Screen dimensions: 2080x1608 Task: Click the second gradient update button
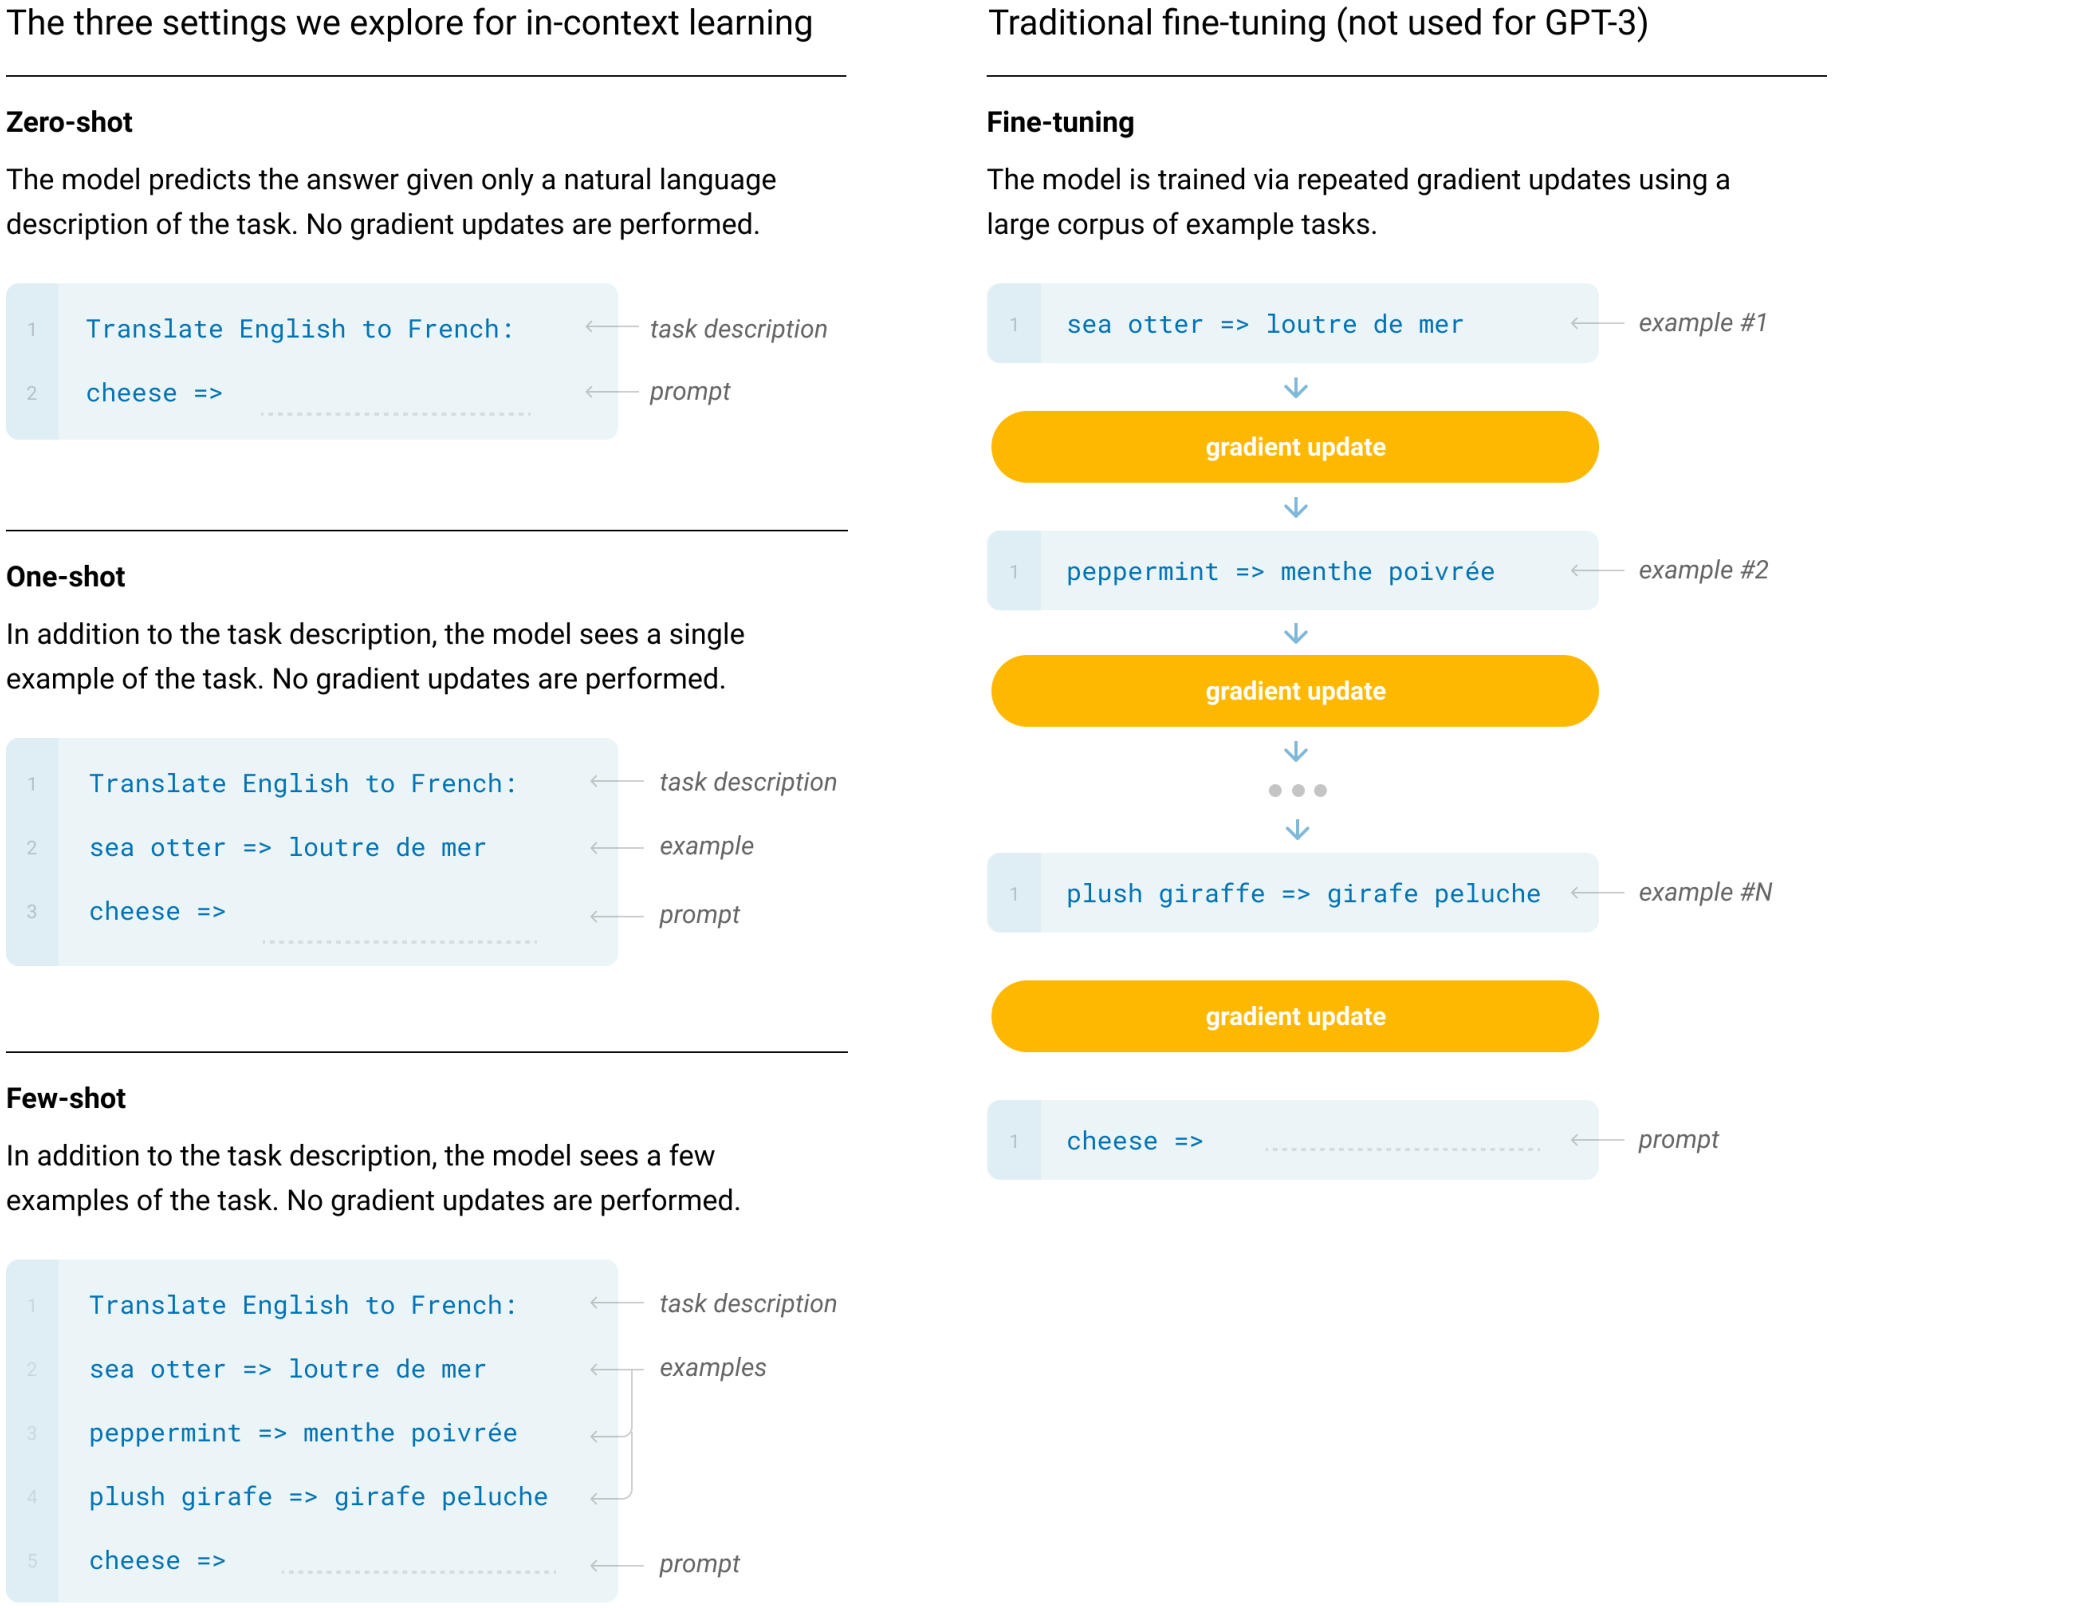click(x=1294, y=691)
